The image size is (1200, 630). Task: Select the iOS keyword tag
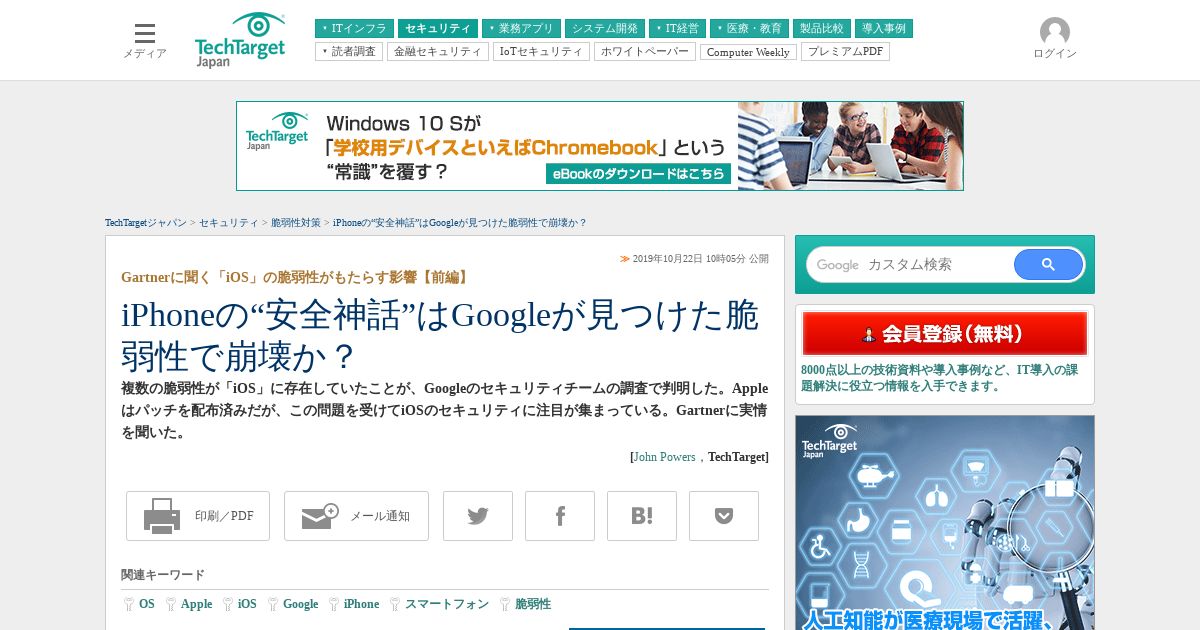(247, 604)
